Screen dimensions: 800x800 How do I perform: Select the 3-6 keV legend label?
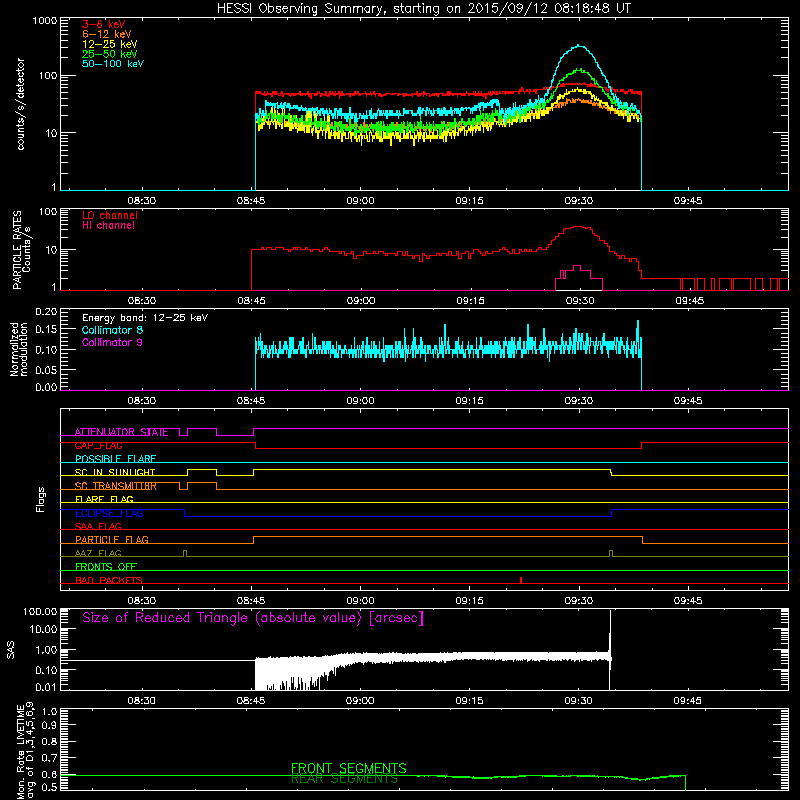(104, 24)
